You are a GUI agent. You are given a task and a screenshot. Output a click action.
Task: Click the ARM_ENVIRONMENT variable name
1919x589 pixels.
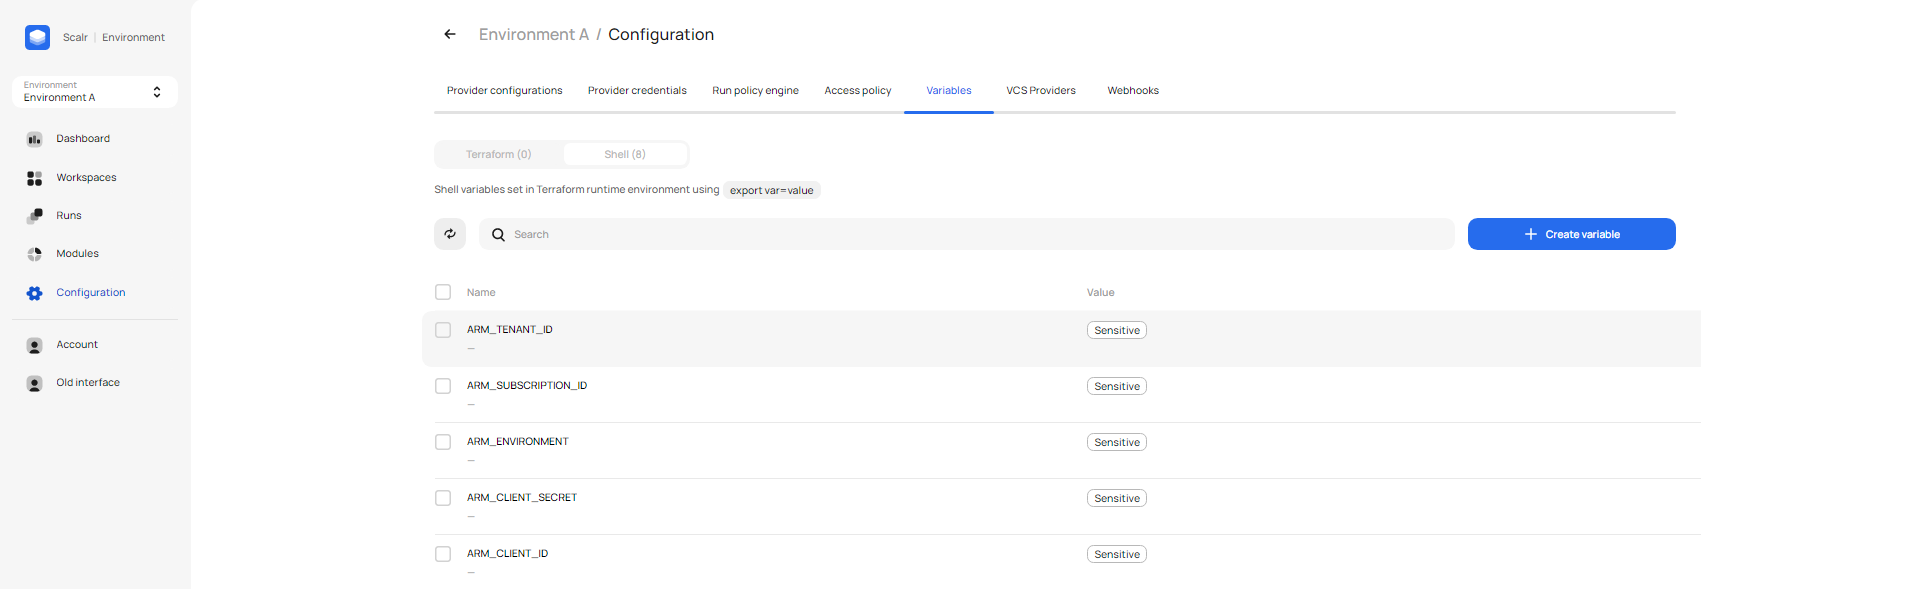[x=518, y=442]
